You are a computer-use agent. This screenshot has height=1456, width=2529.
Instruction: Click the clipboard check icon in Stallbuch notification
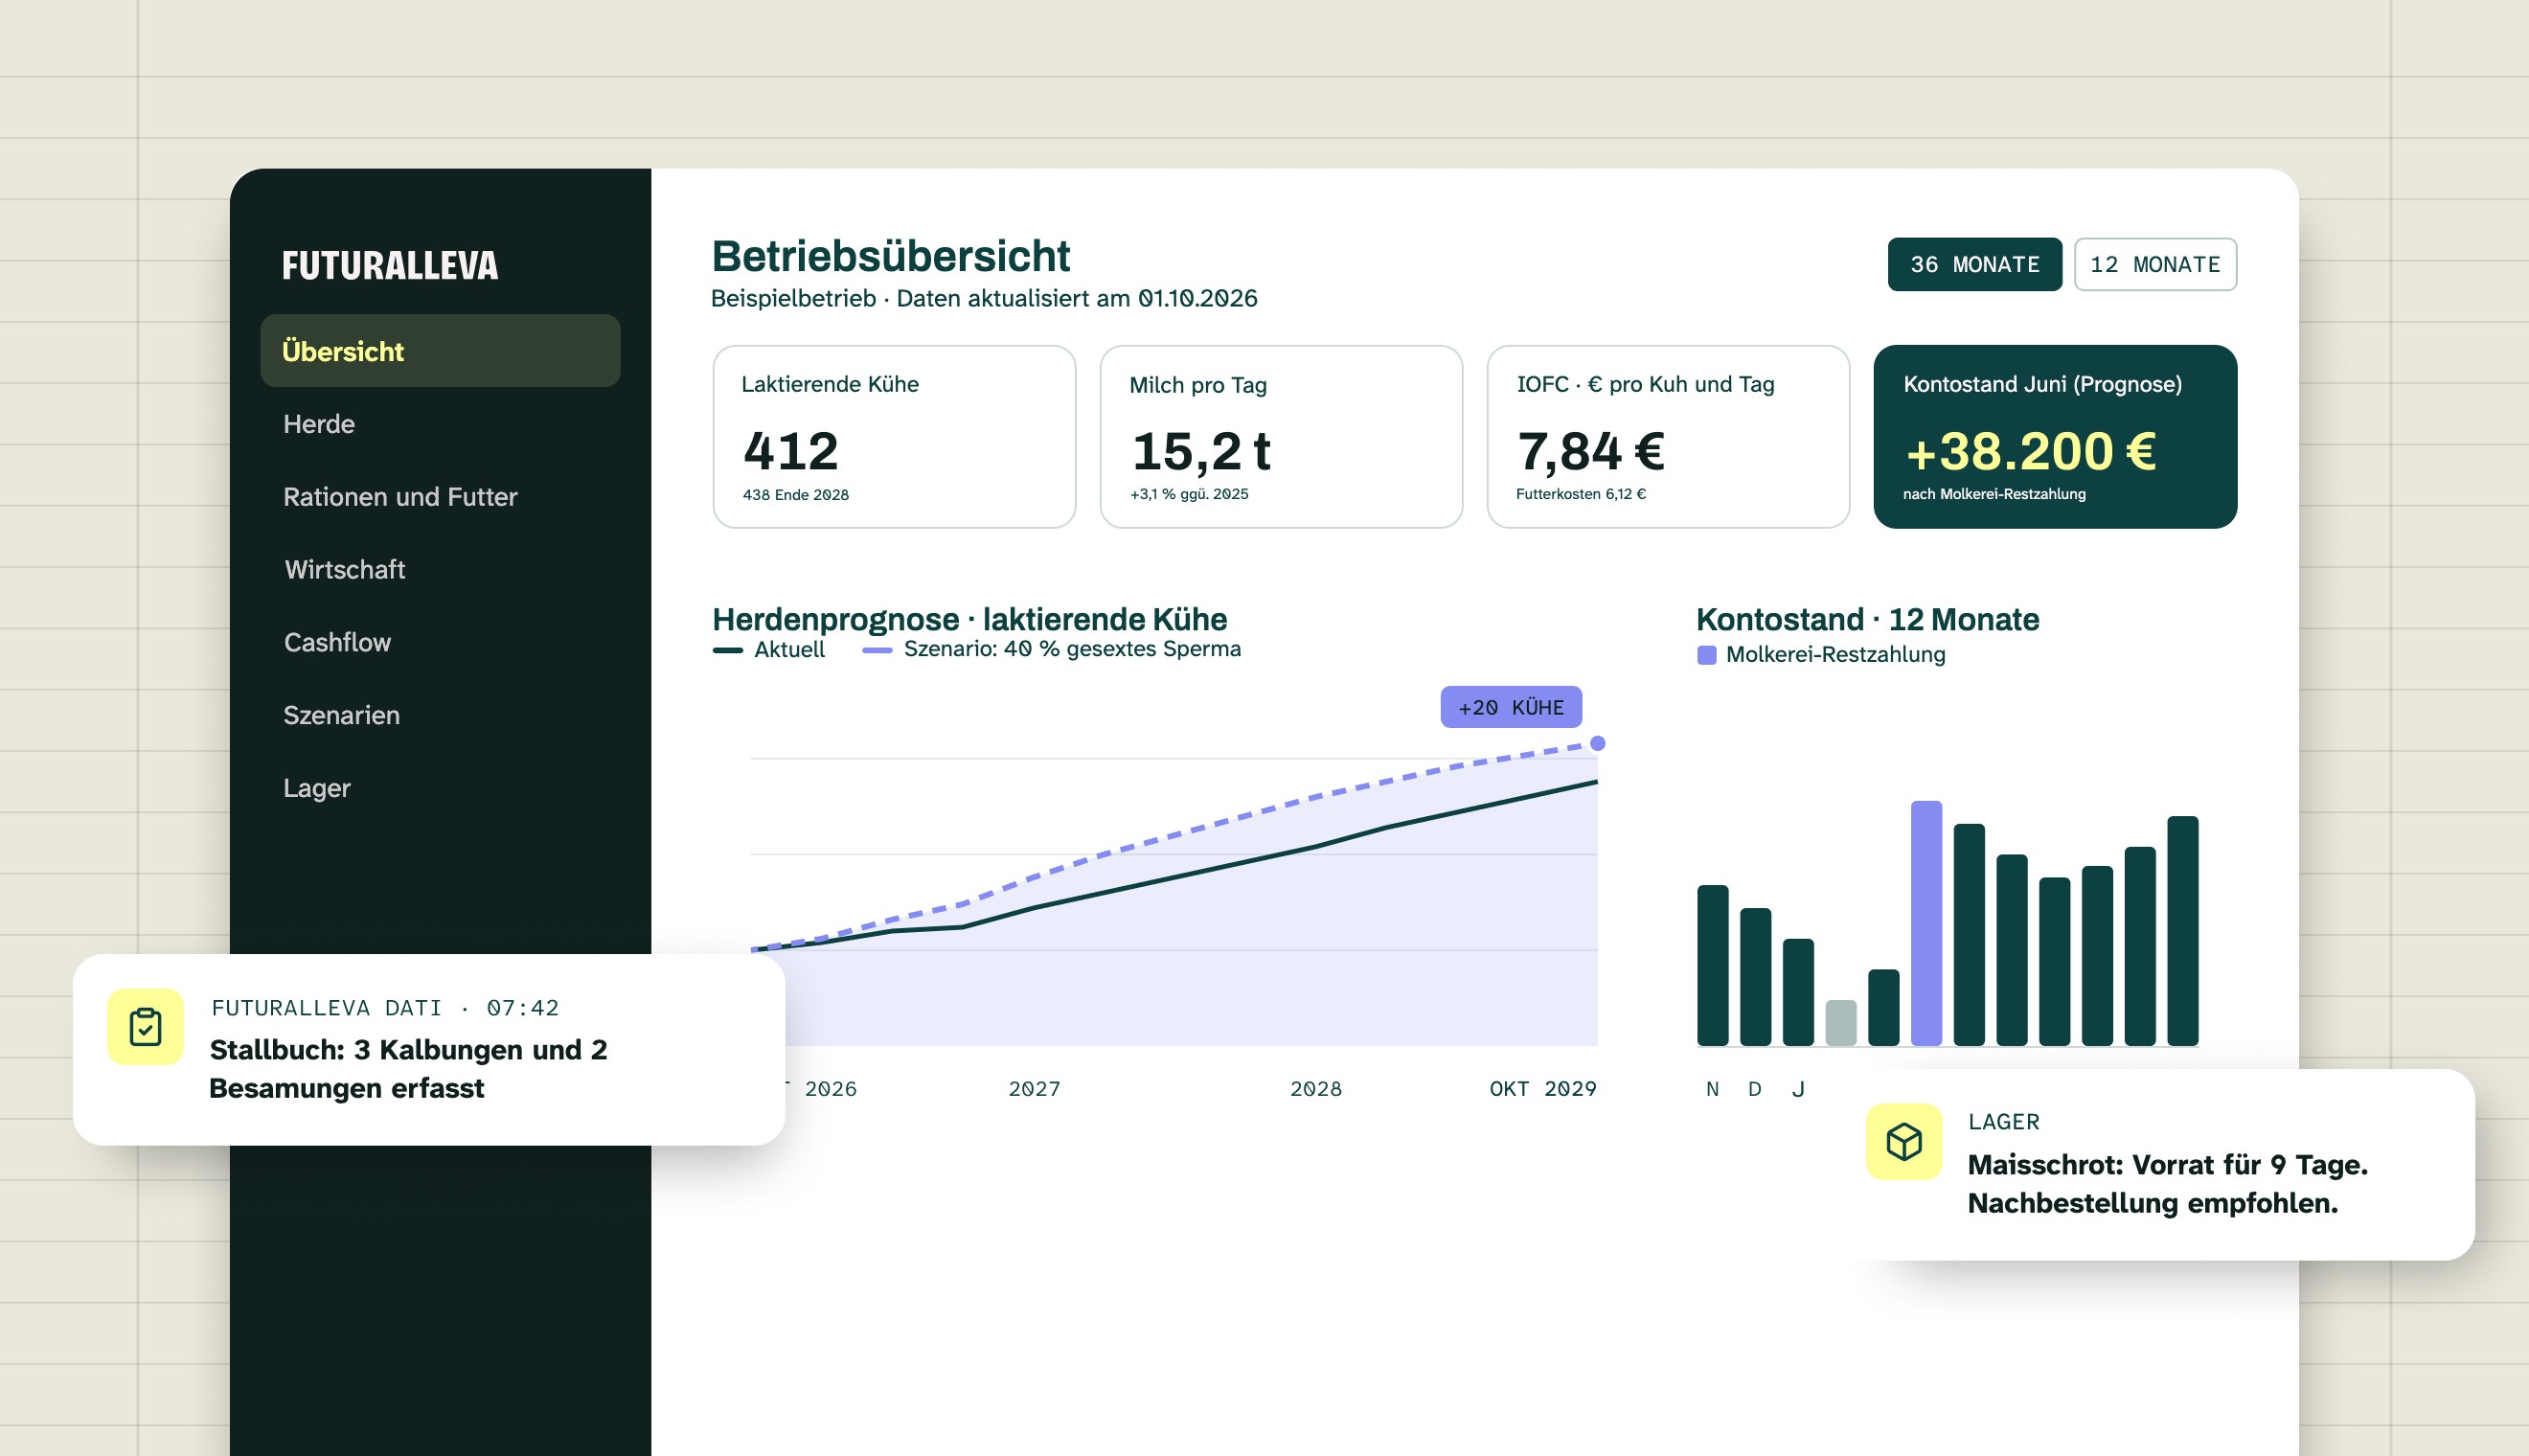[x=145, y=1027]
